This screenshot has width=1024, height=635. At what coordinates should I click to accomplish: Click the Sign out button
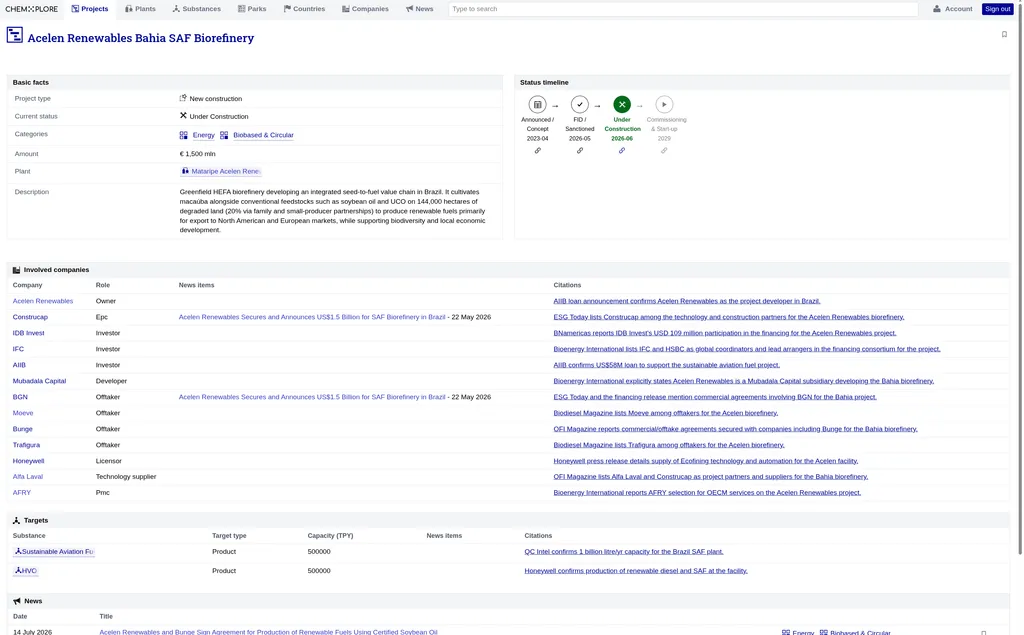997,8
